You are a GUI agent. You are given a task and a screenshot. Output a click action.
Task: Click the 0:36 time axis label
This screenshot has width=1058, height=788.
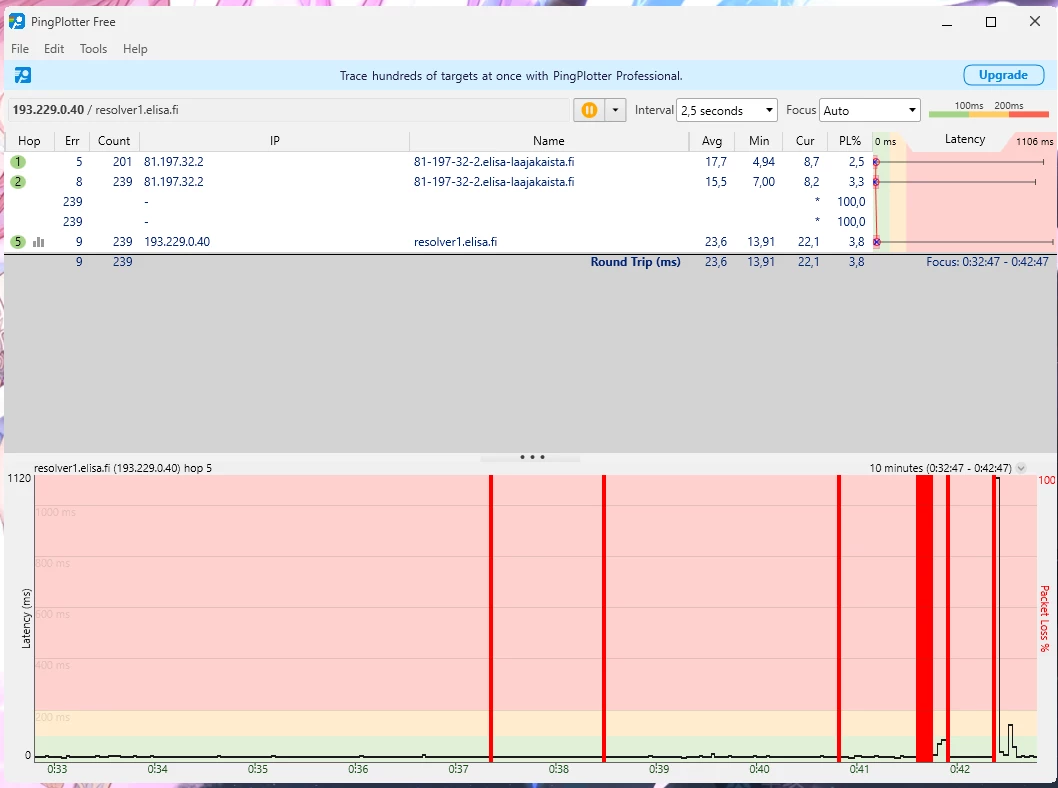coord(358,769)
